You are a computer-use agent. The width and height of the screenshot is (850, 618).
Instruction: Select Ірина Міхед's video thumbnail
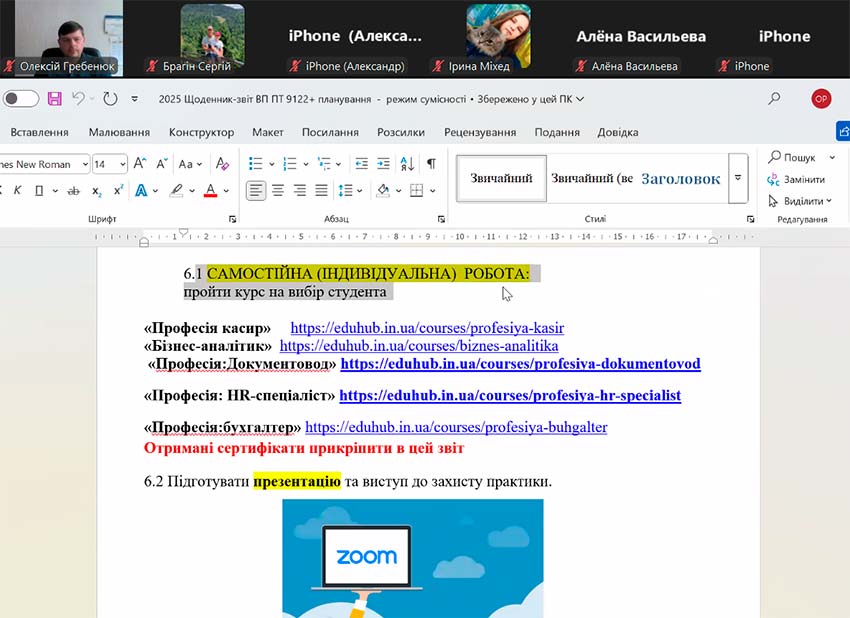(498, 36)
